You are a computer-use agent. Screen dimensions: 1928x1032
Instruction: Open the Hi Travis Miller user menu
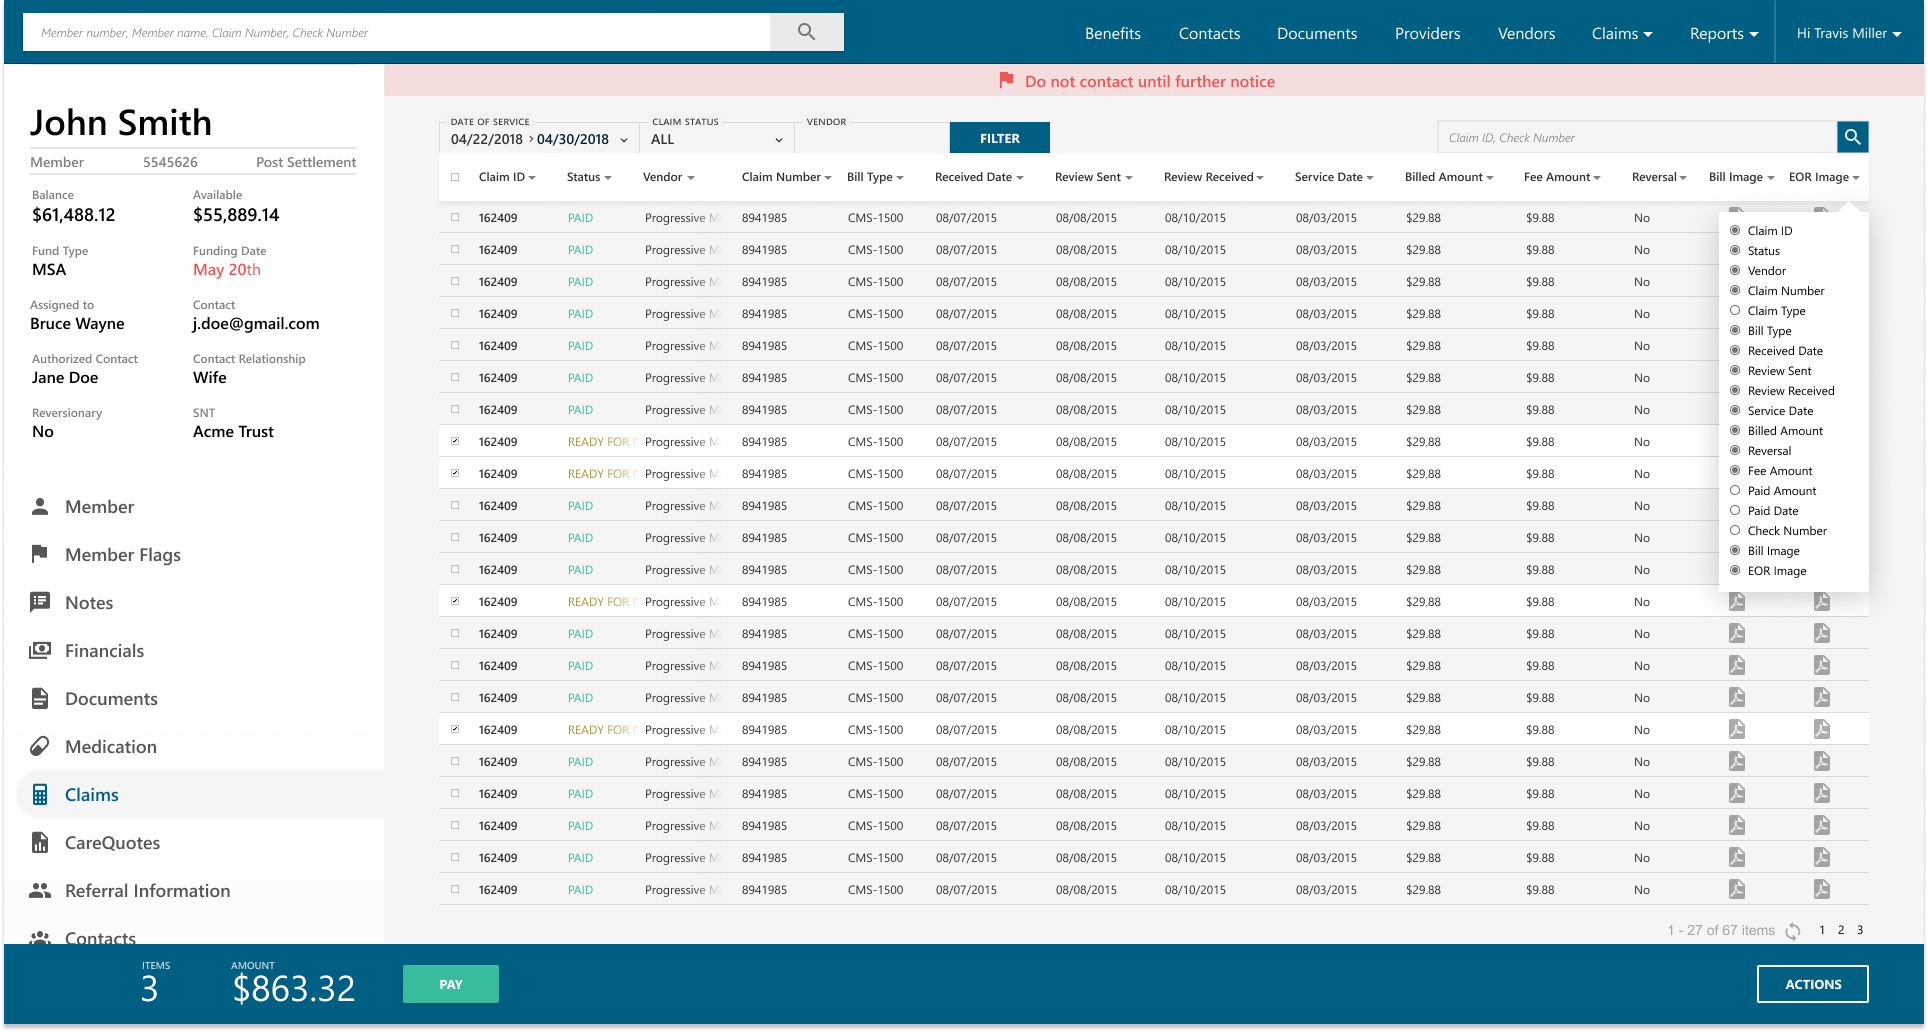(1848, 33)
